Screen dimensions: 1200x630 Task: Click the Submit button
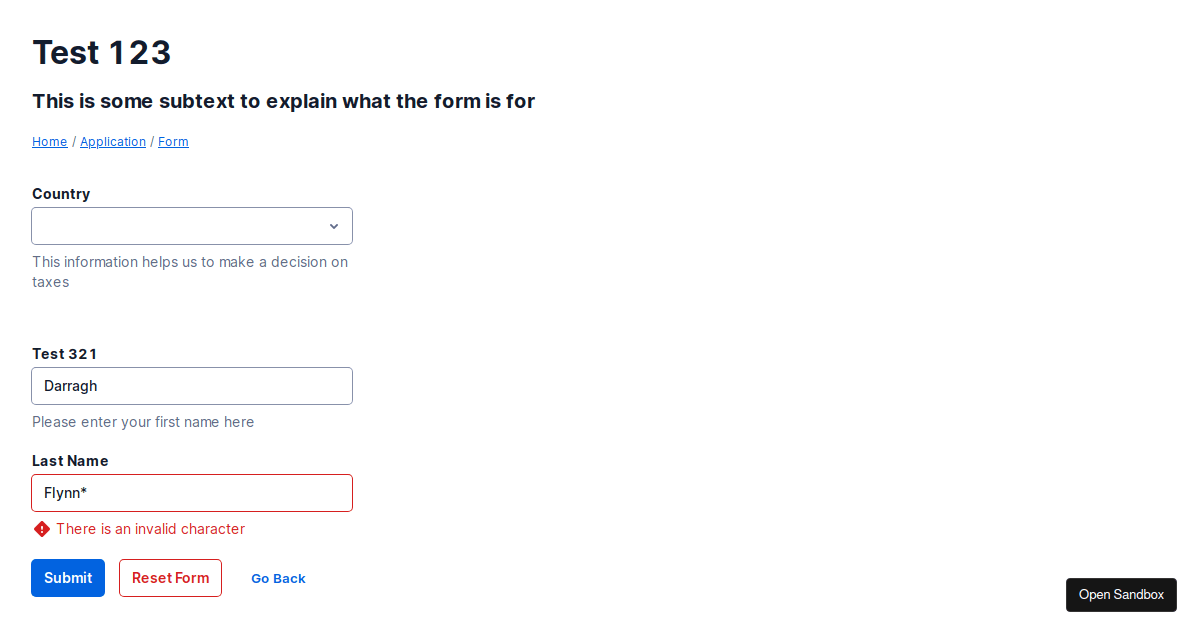click(67, 578)
